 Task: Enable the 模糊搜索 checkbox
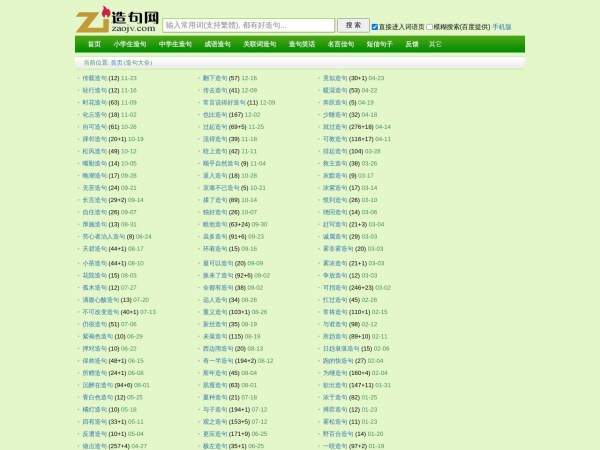coord(430,26)
